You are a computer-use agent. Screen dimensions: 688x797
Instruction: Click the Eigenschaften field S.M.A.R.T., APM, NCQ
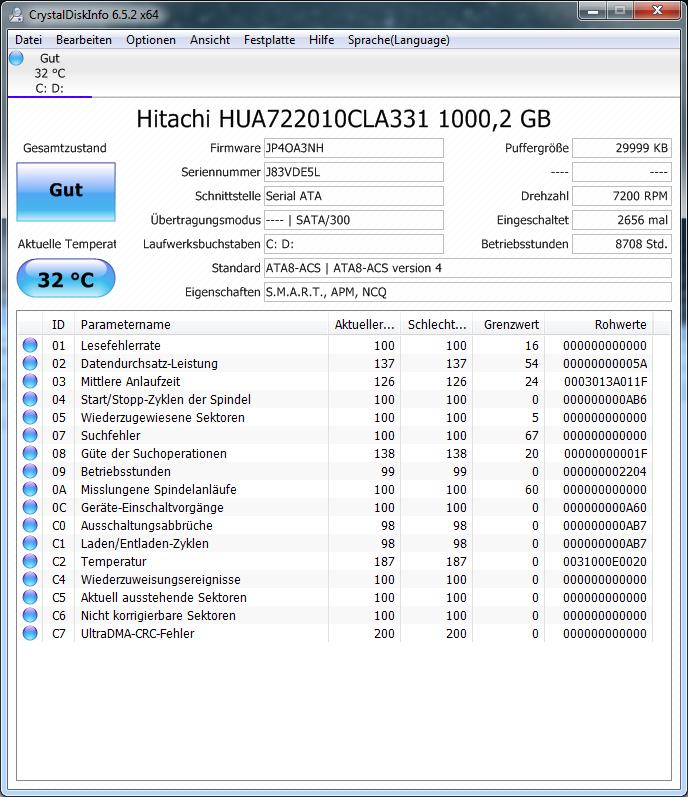click(467, 292)
